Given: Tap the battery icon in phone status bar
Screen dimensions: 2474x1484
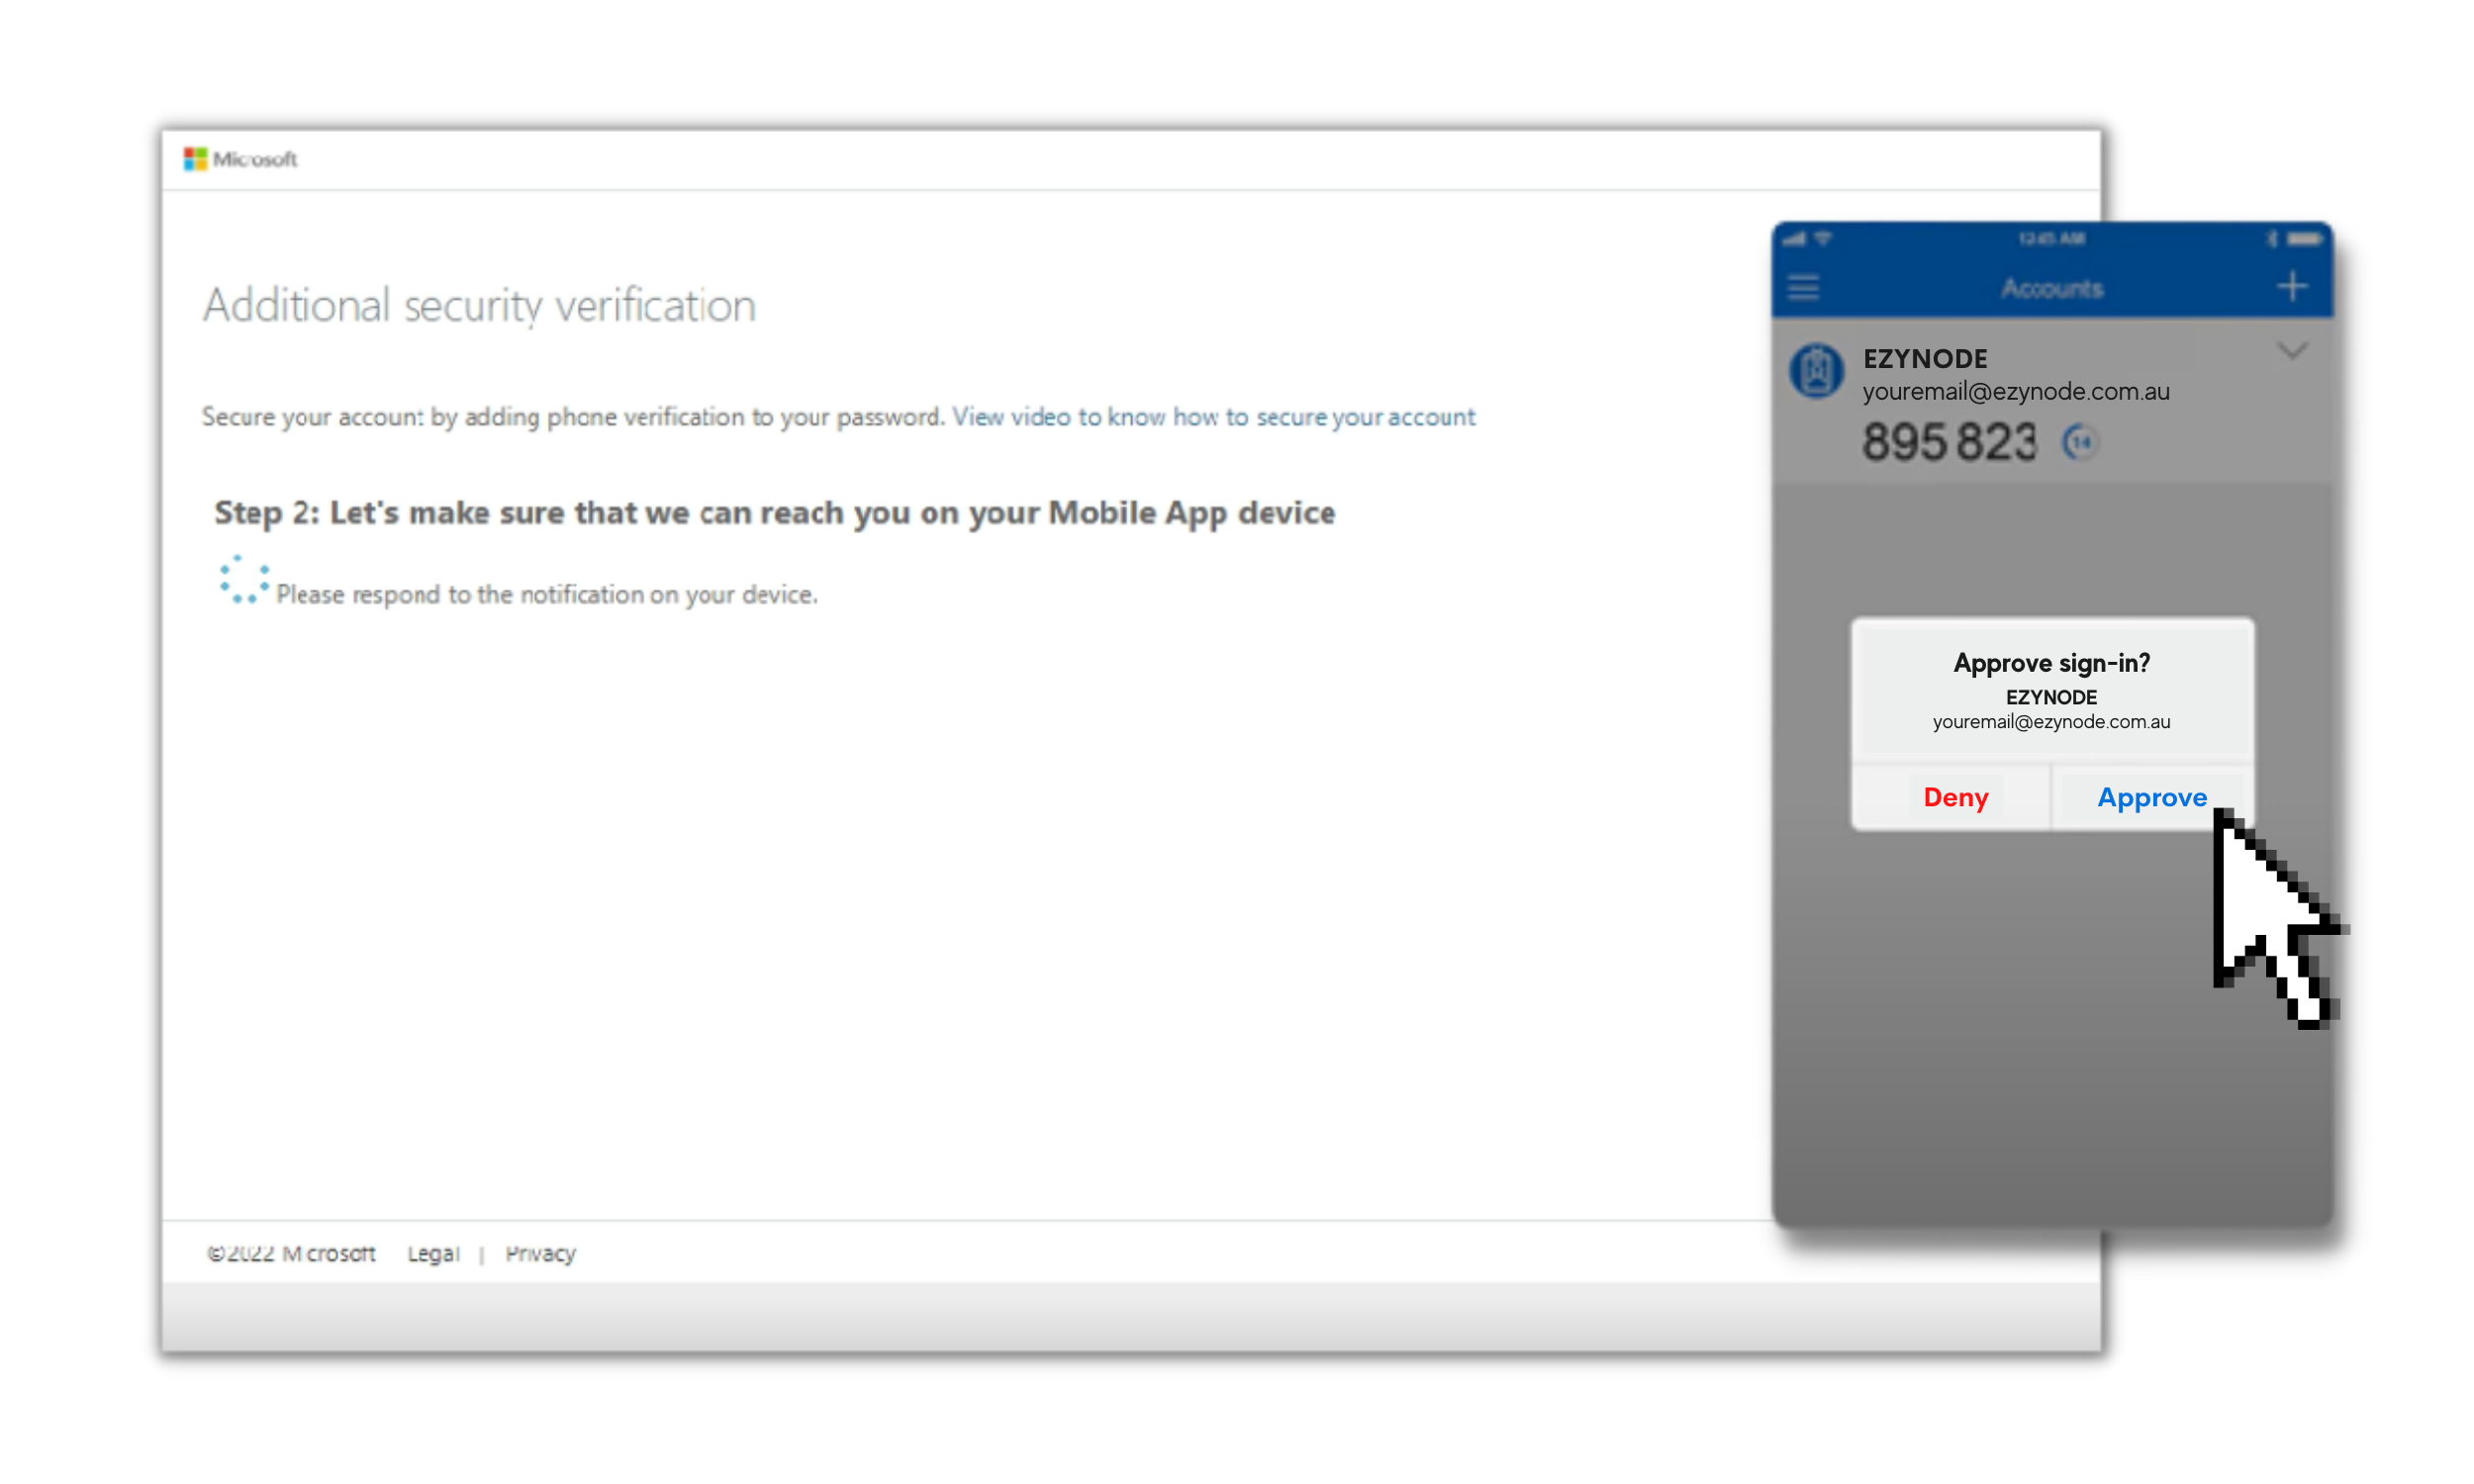Looking at the screenshot, I should [2305, 239].
